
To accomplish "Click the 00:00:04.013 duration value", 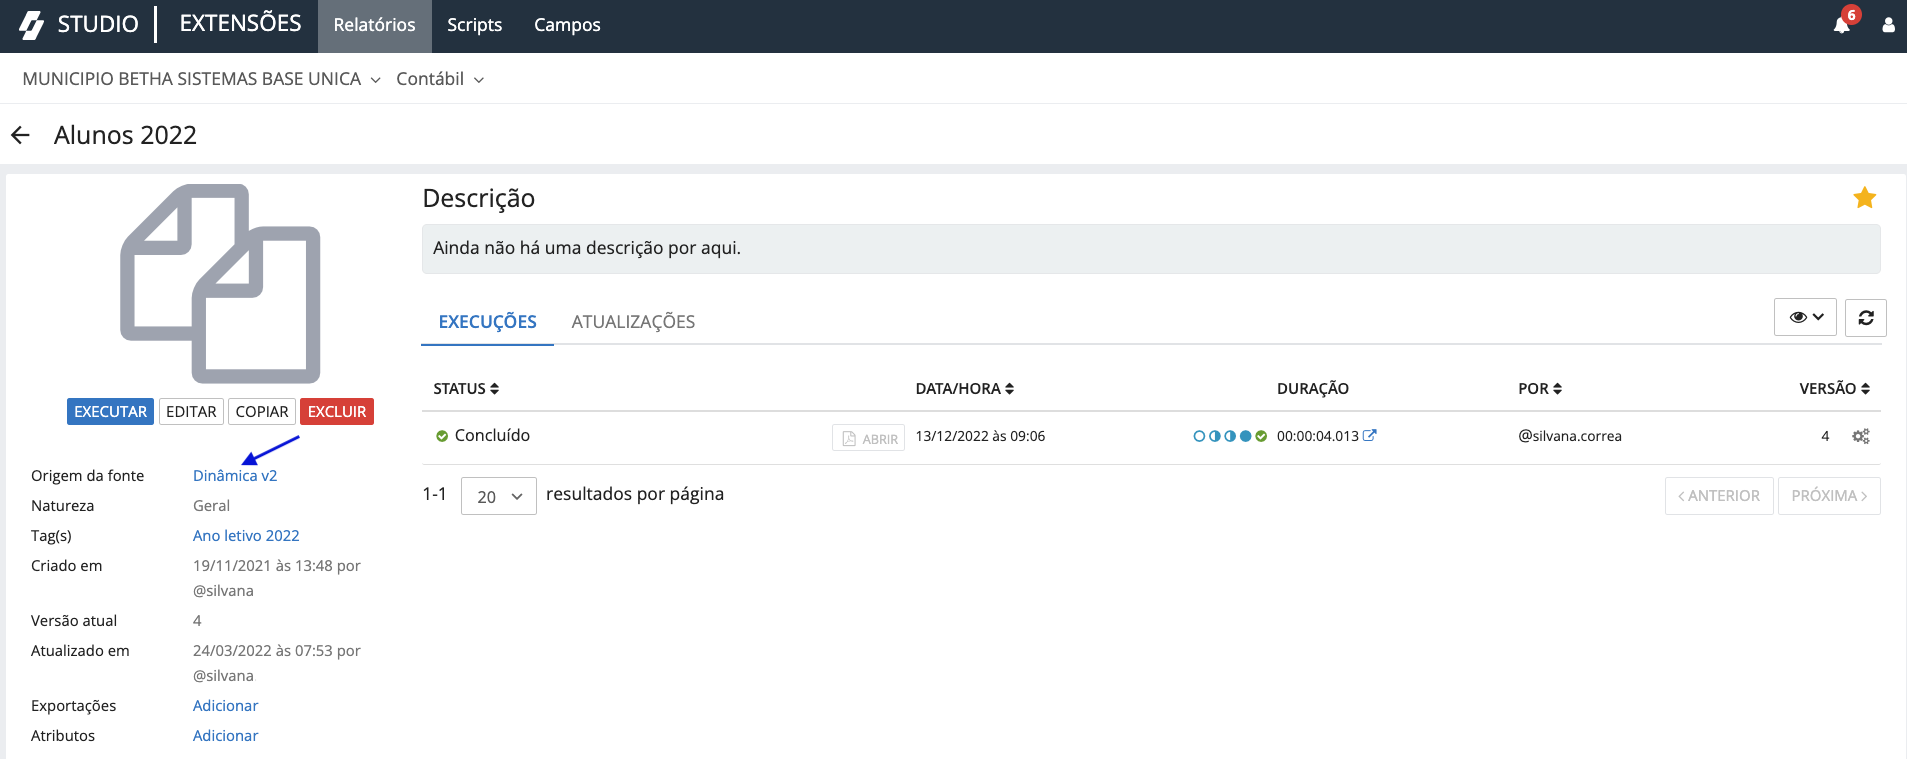I will point(1317,436).
